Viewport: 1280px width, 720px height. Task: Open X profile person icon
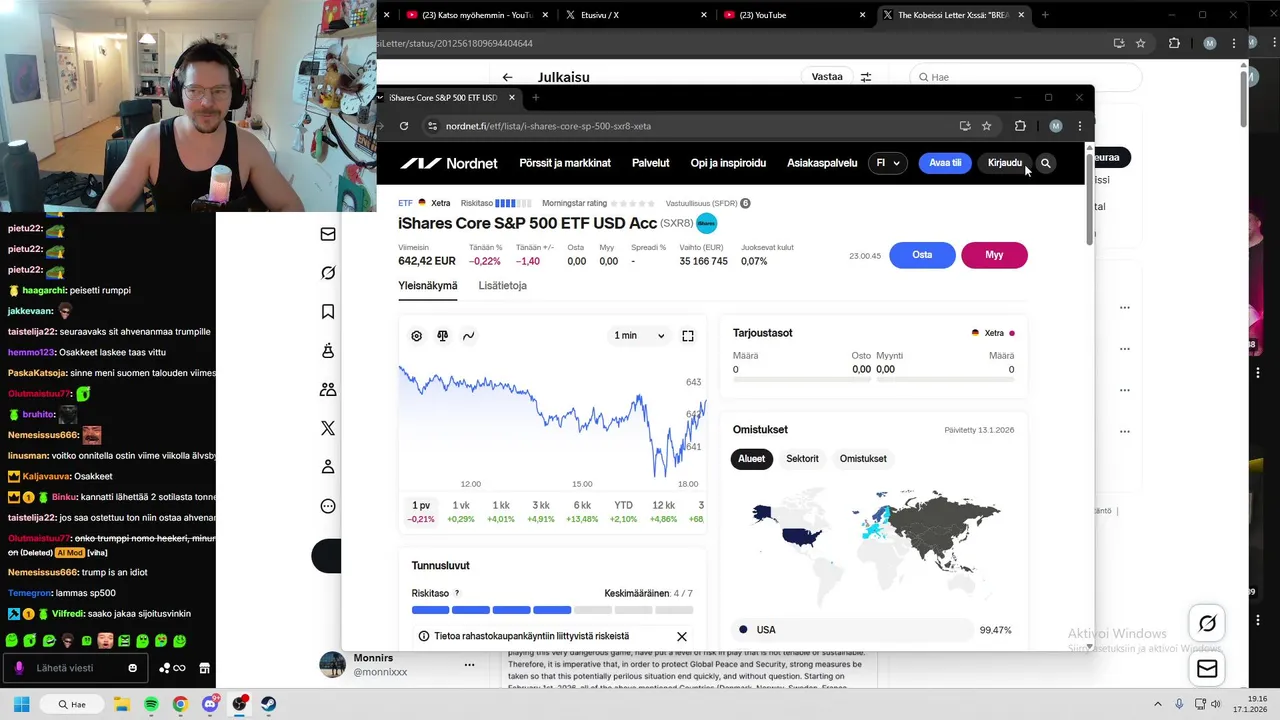pyautogui.click(x=328, y=467)
